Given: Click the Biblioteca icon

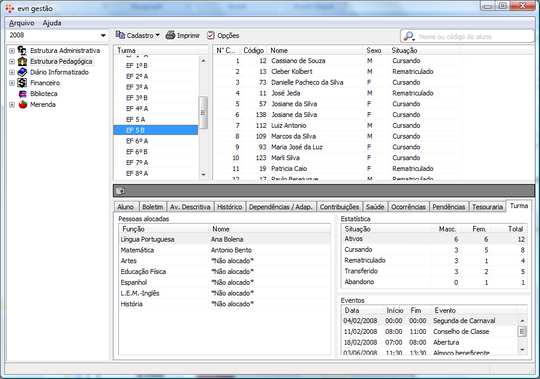Looking at the screenshot, I should pos(23,94).
